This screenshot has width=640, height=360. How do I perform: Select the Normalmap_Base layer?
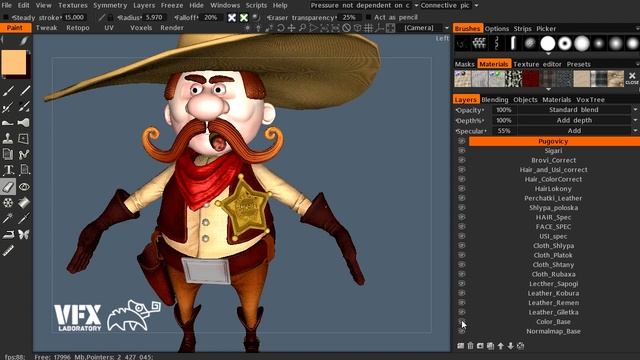(x=553, y=331)
